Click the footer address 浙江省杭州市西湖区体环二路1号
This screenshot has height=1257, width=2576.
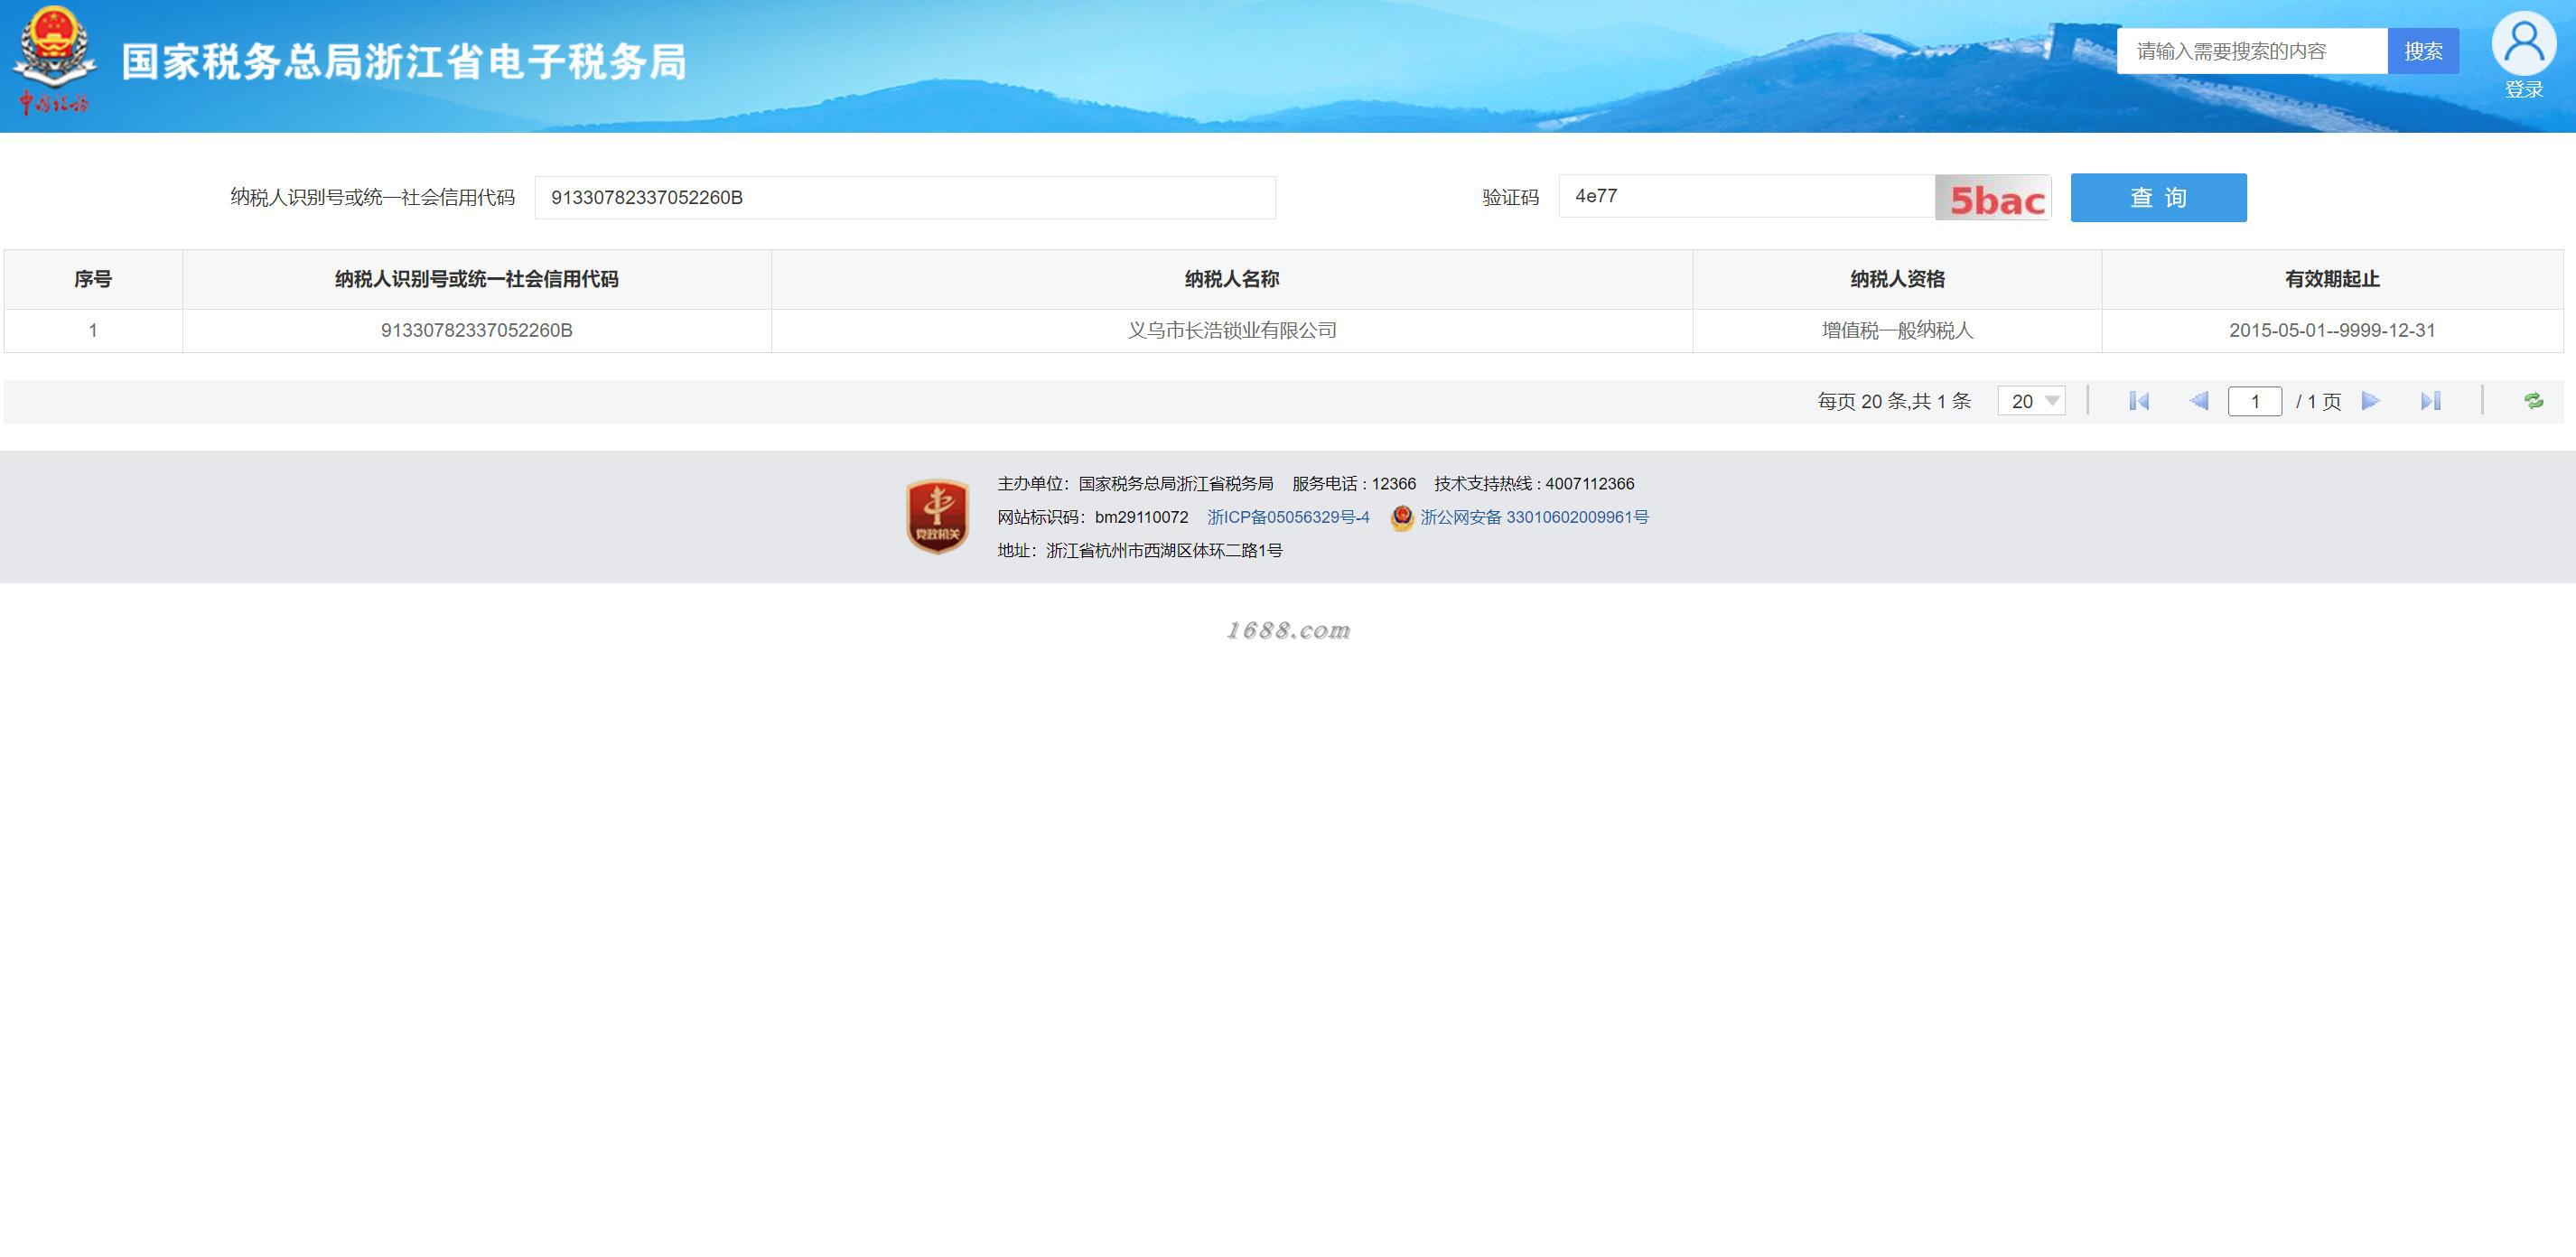1140,550
